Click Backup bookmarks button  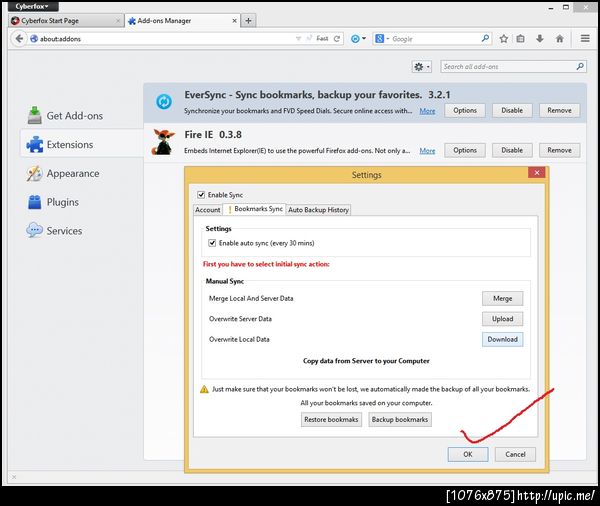pyautogui.click(x=400, y=419)
